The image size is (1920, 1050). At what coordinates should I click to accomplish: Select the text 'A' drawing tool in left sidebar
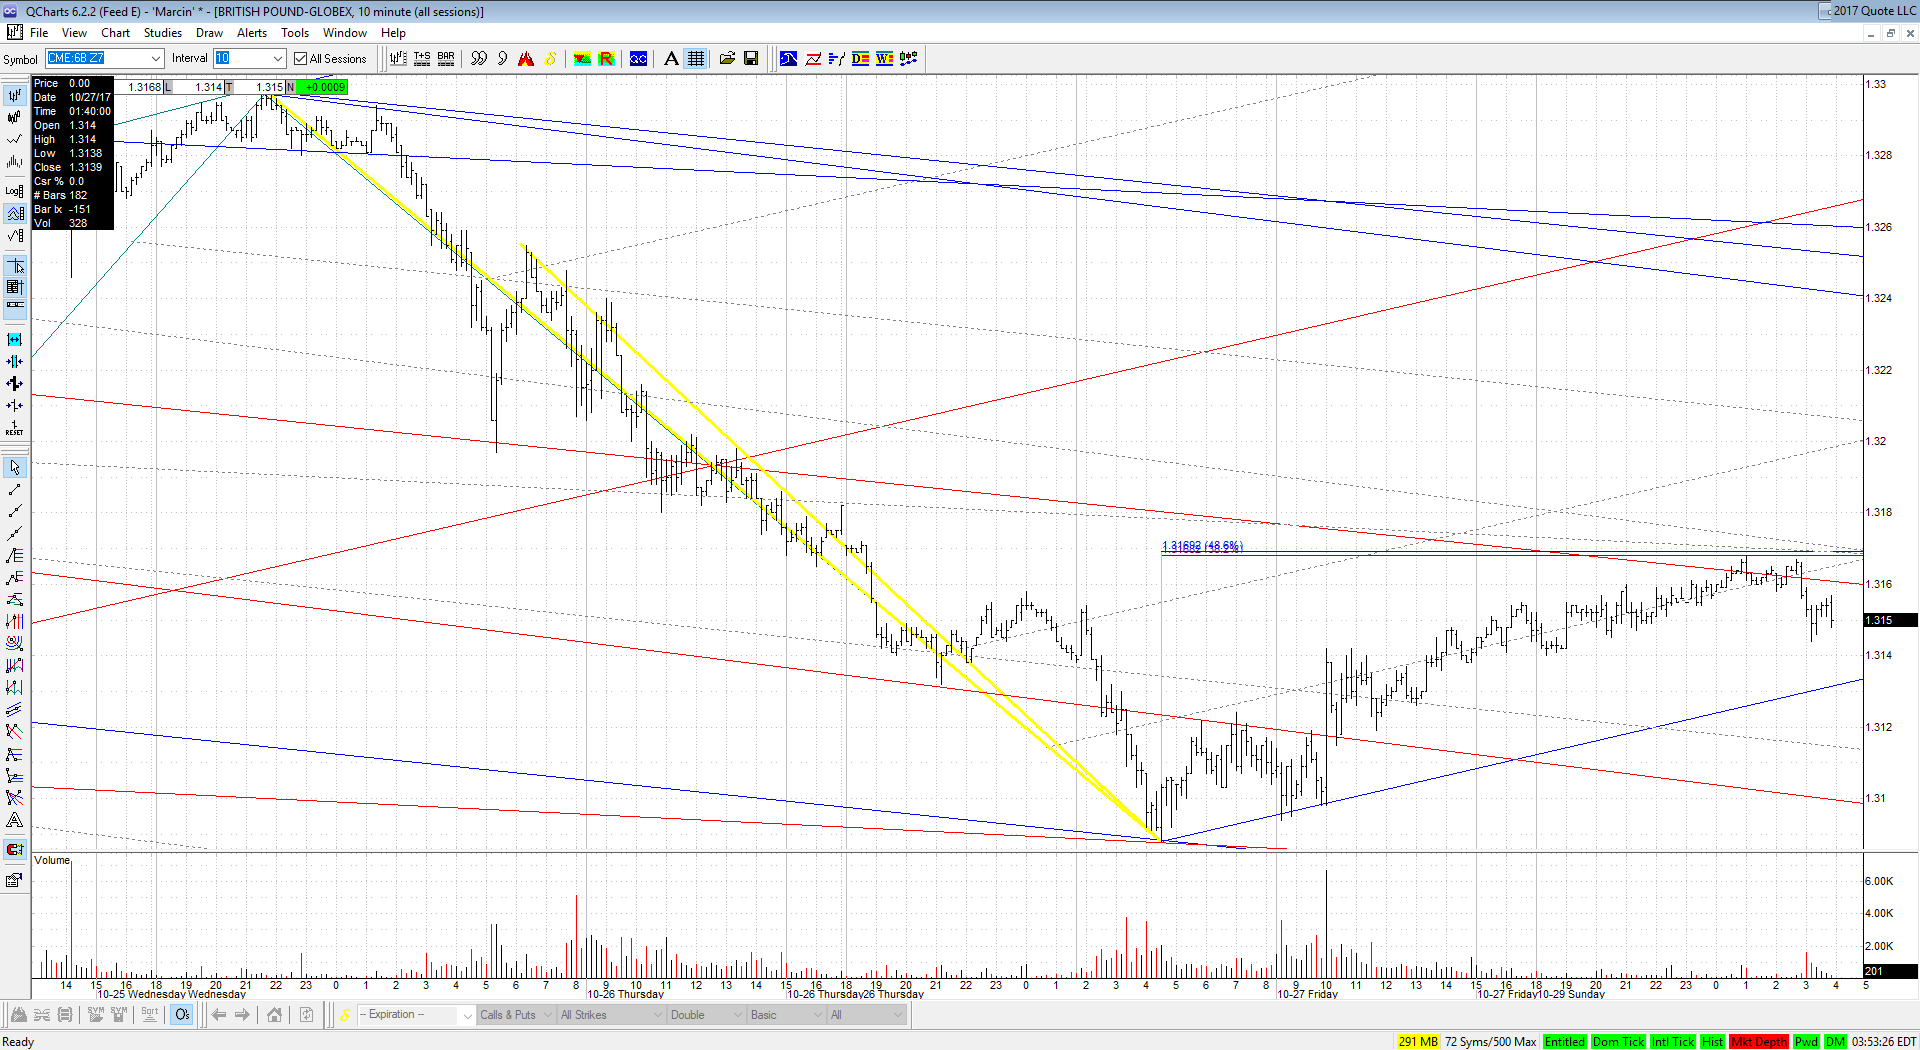pos(14,820)
